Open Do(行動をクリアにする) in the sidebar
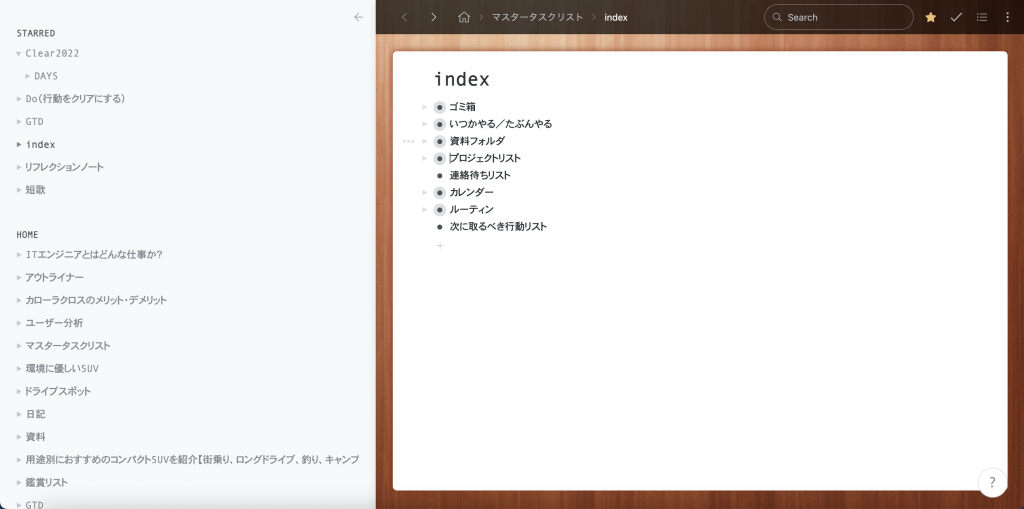1024x509 pixels. 75,99
